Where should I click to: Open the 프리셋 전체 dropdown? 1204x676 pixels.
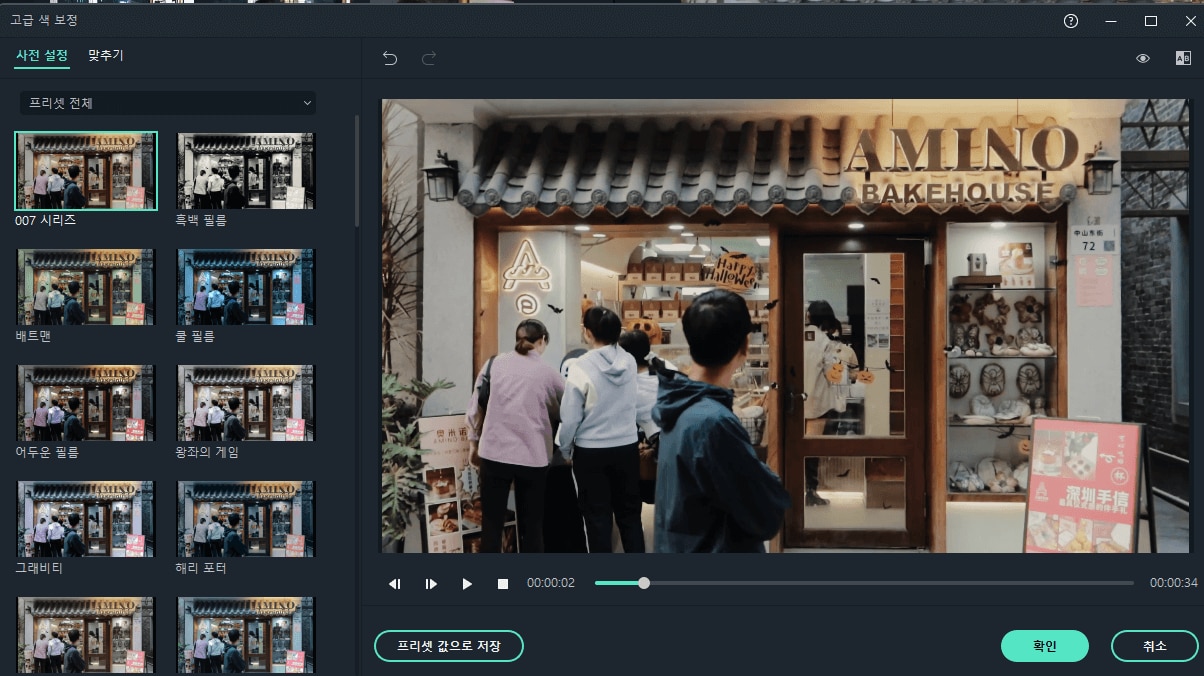point(168,103)
